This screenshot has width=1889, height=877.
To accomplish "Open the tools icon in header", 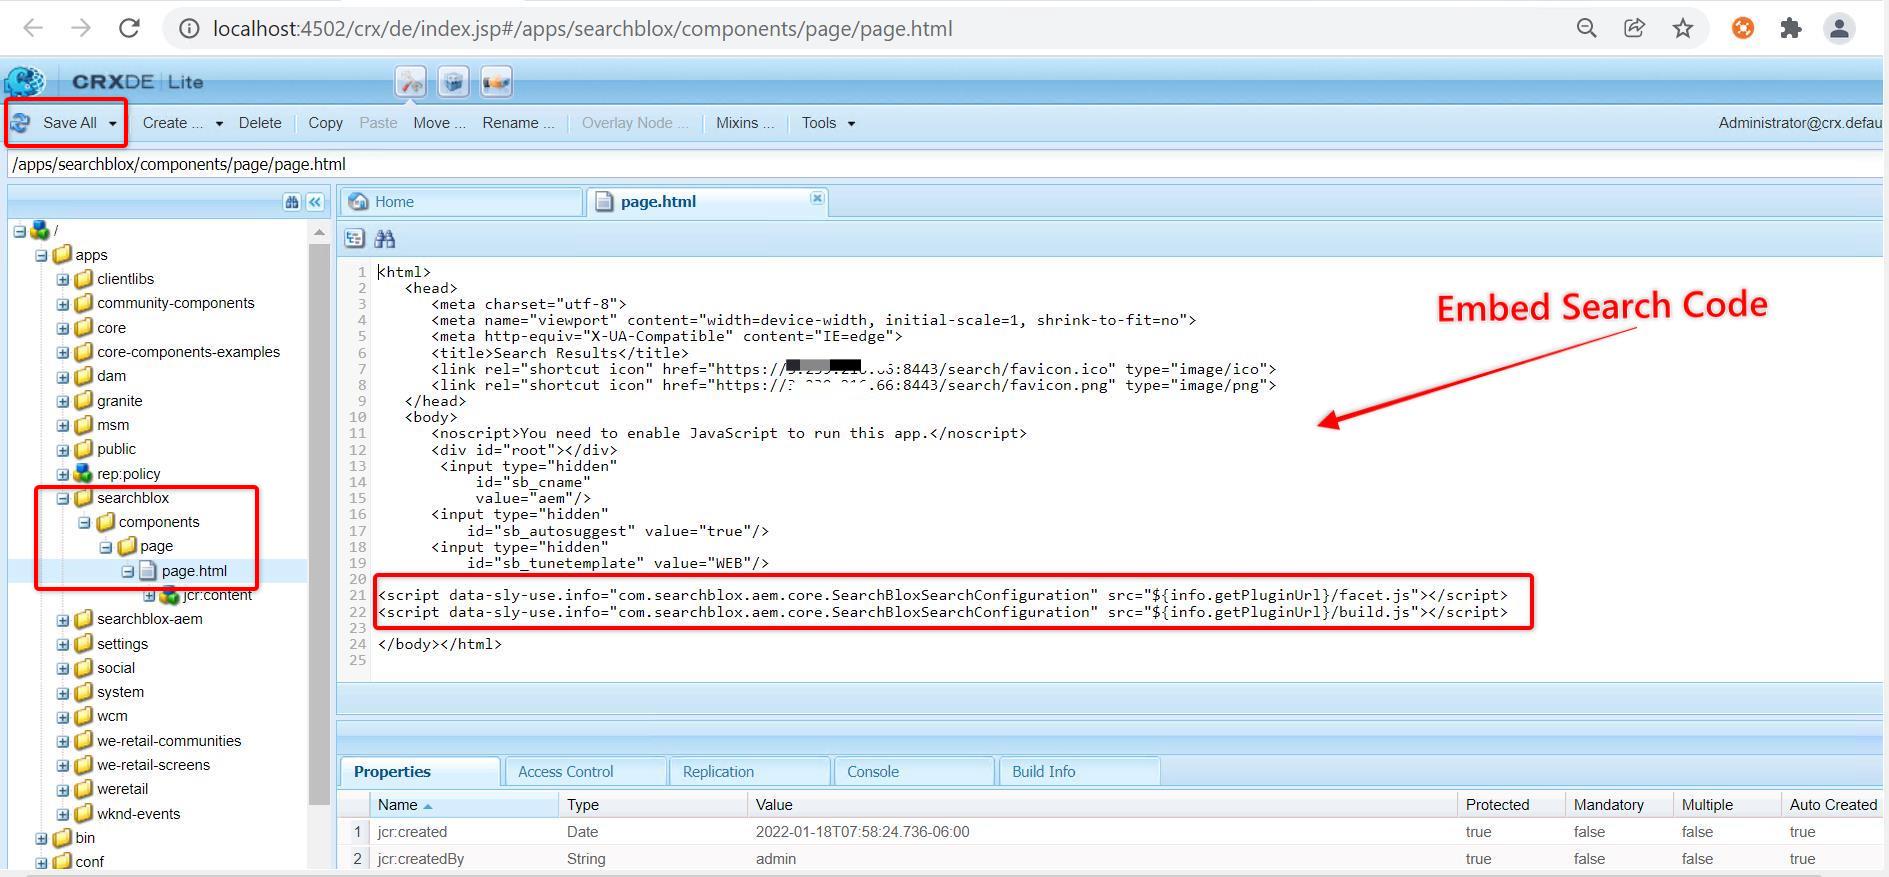I will coord(410,82).
